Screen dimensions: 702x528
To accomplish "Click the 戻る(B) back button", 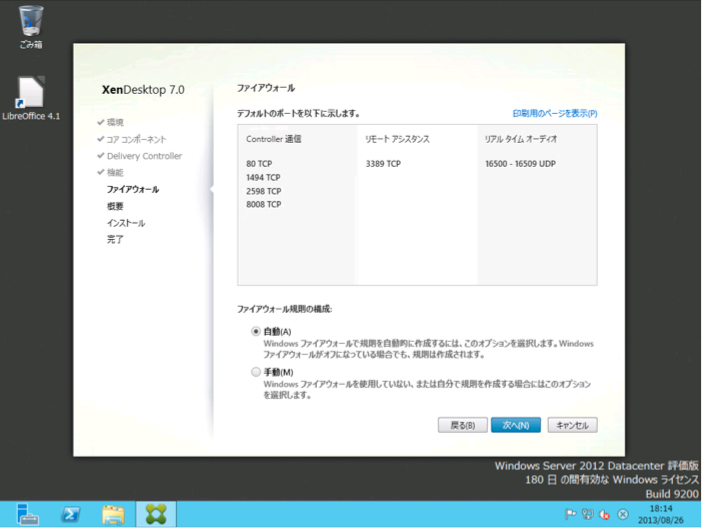I will (x=462, y=425).
